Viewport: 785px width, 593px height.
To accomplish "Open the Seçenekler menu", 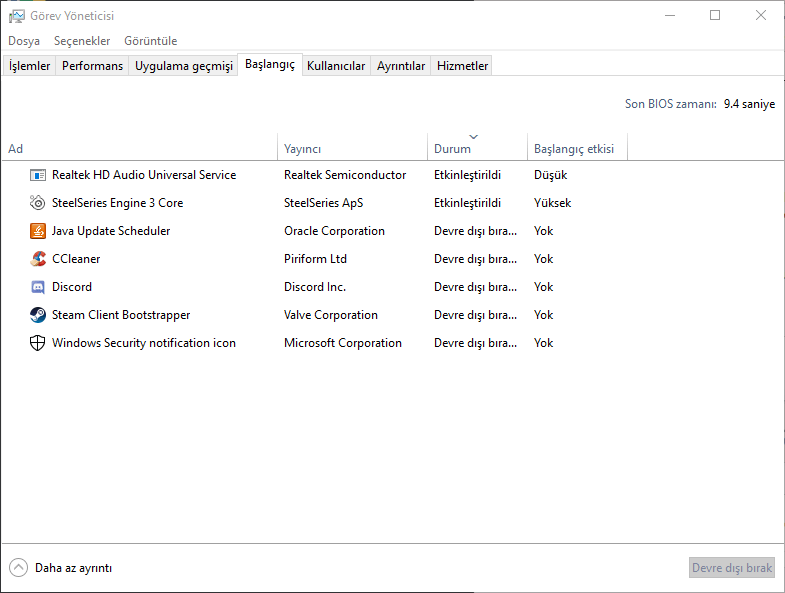I will click(82, 41).
